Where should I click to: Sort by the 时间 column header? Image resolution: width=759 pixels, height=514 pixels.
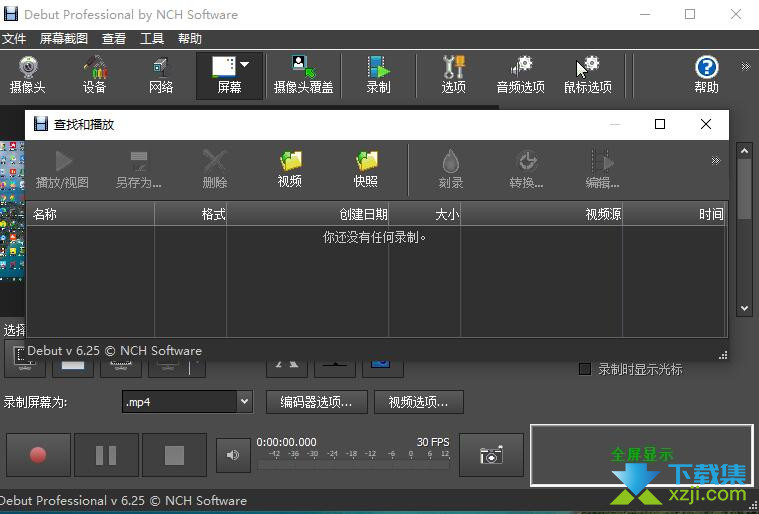pos(674,214)
